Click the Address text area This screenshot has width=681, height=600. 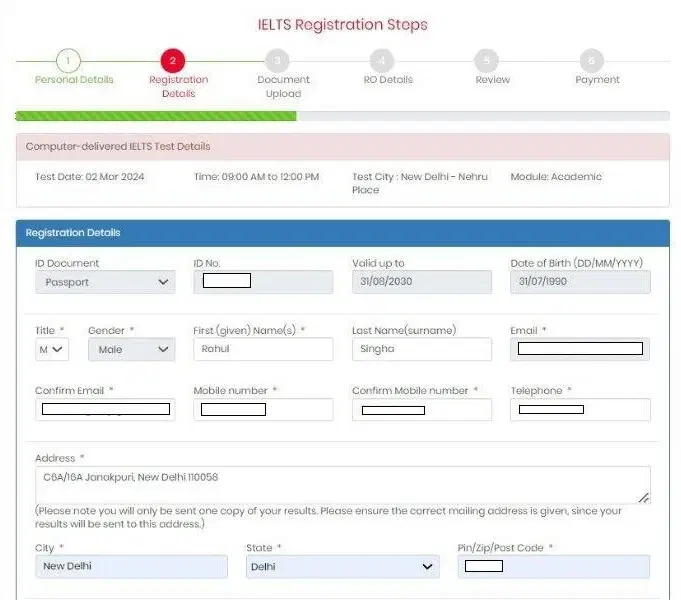(343, 485)
